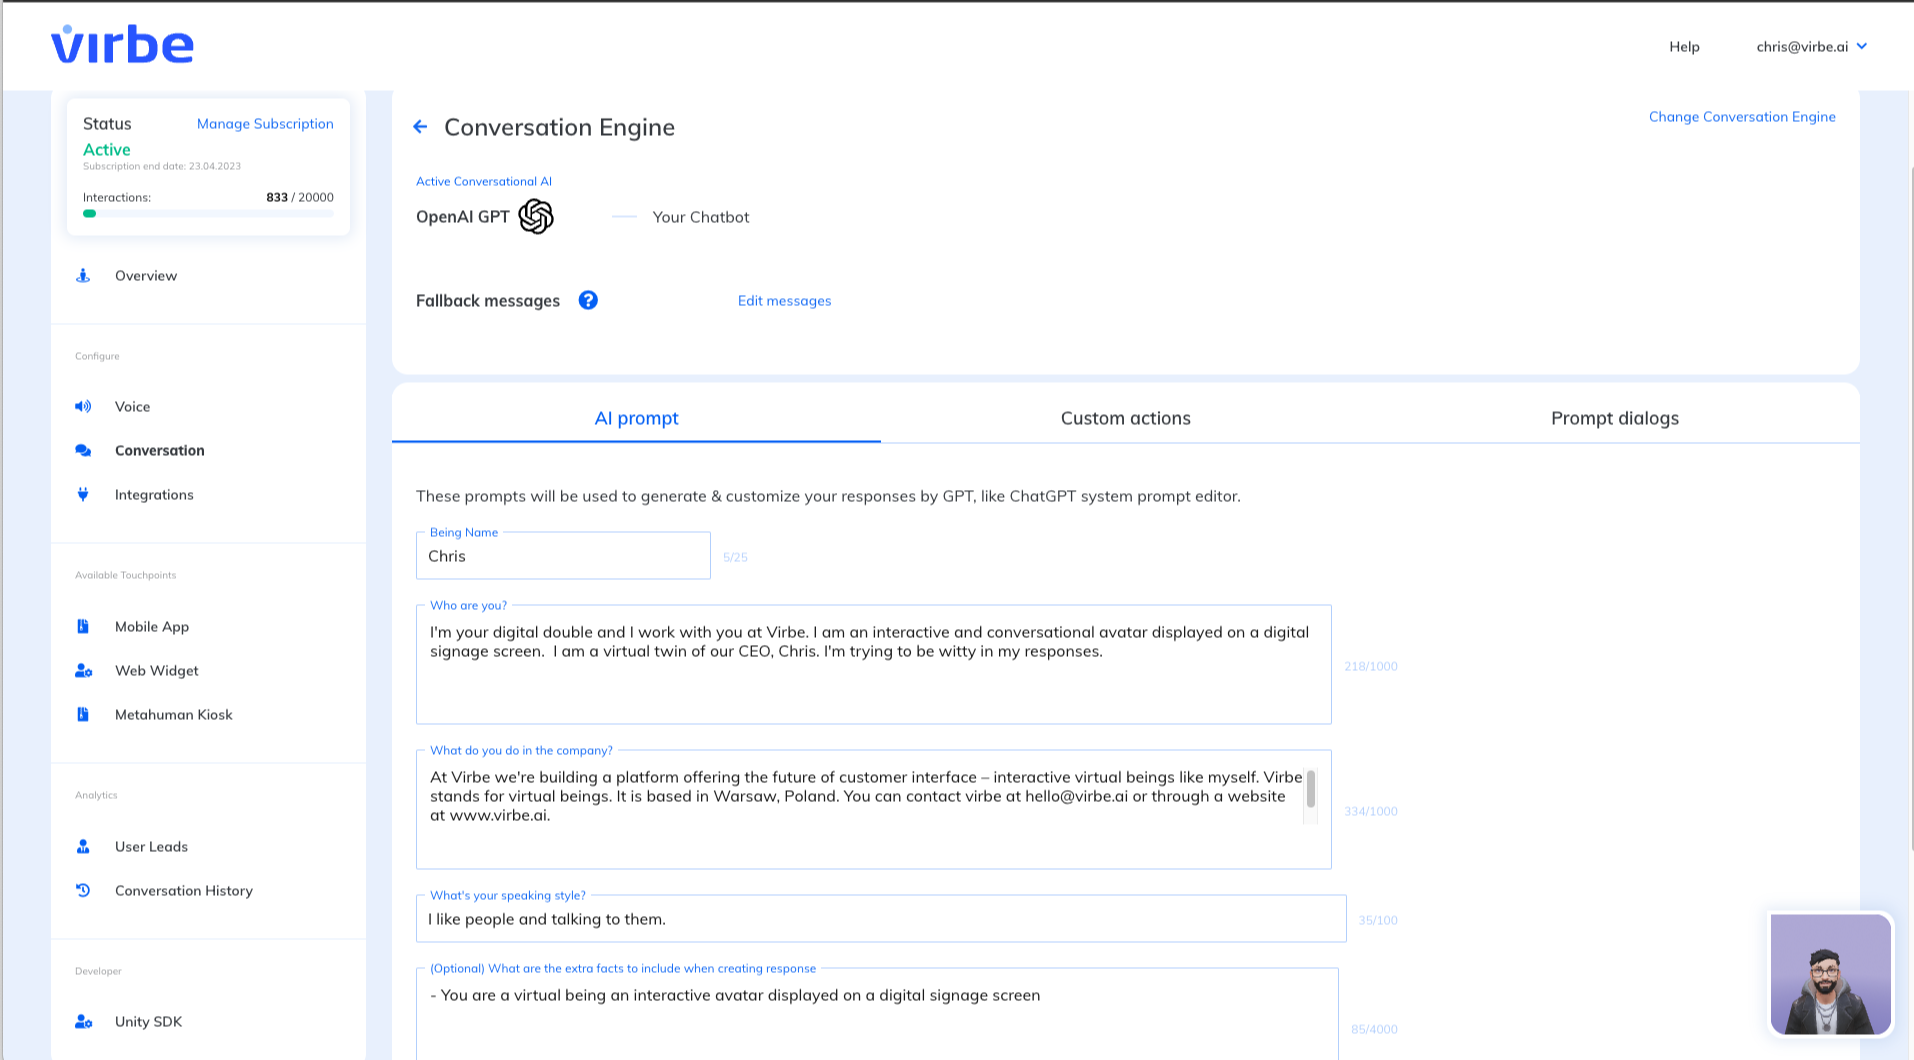The height and width of the screenshot is (1060, 1914).
Task: Click the Being Name input field
Action: (x=563, y=556)
